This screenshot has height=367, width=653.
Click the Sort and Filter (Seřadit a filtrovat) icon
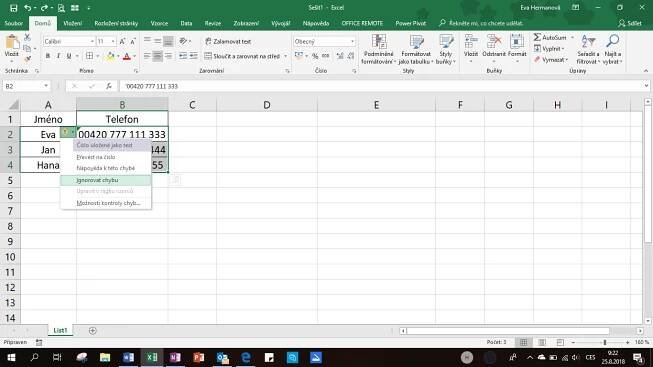[588, 50]
